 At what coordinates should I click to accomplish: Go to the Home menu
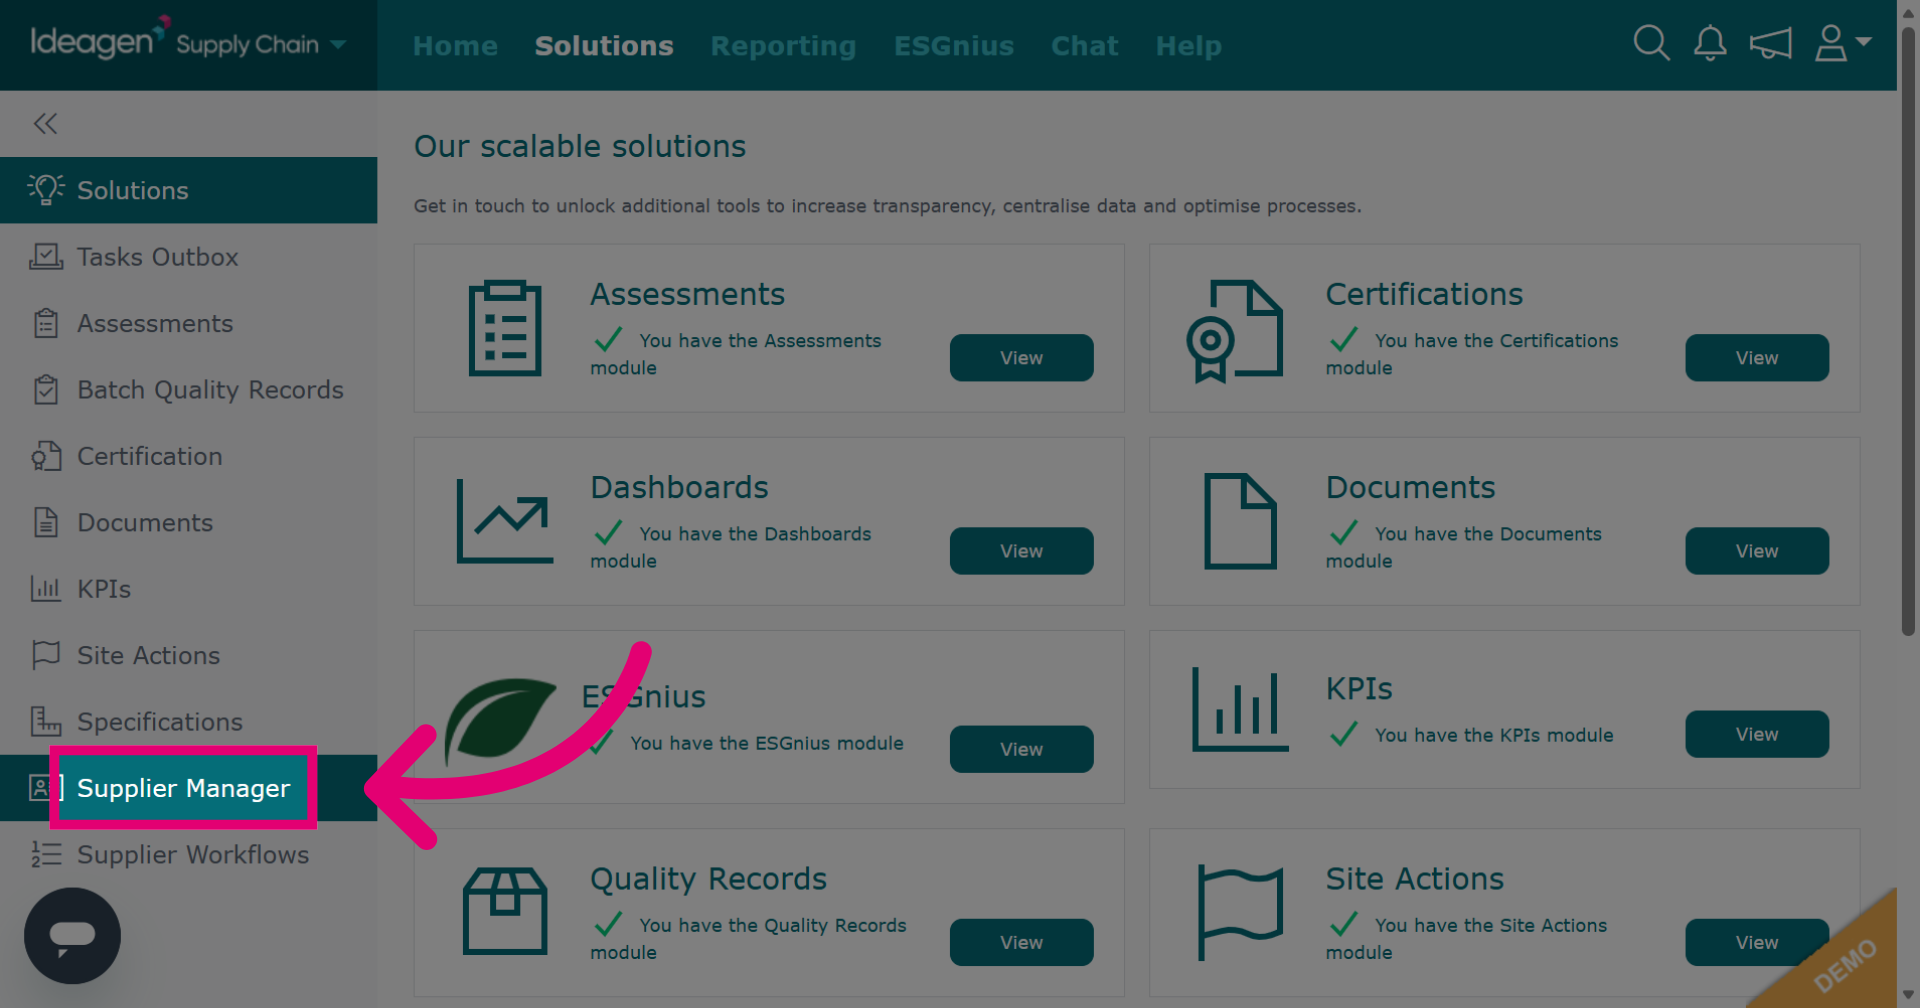pyautogui.click(x=455, y=46)
